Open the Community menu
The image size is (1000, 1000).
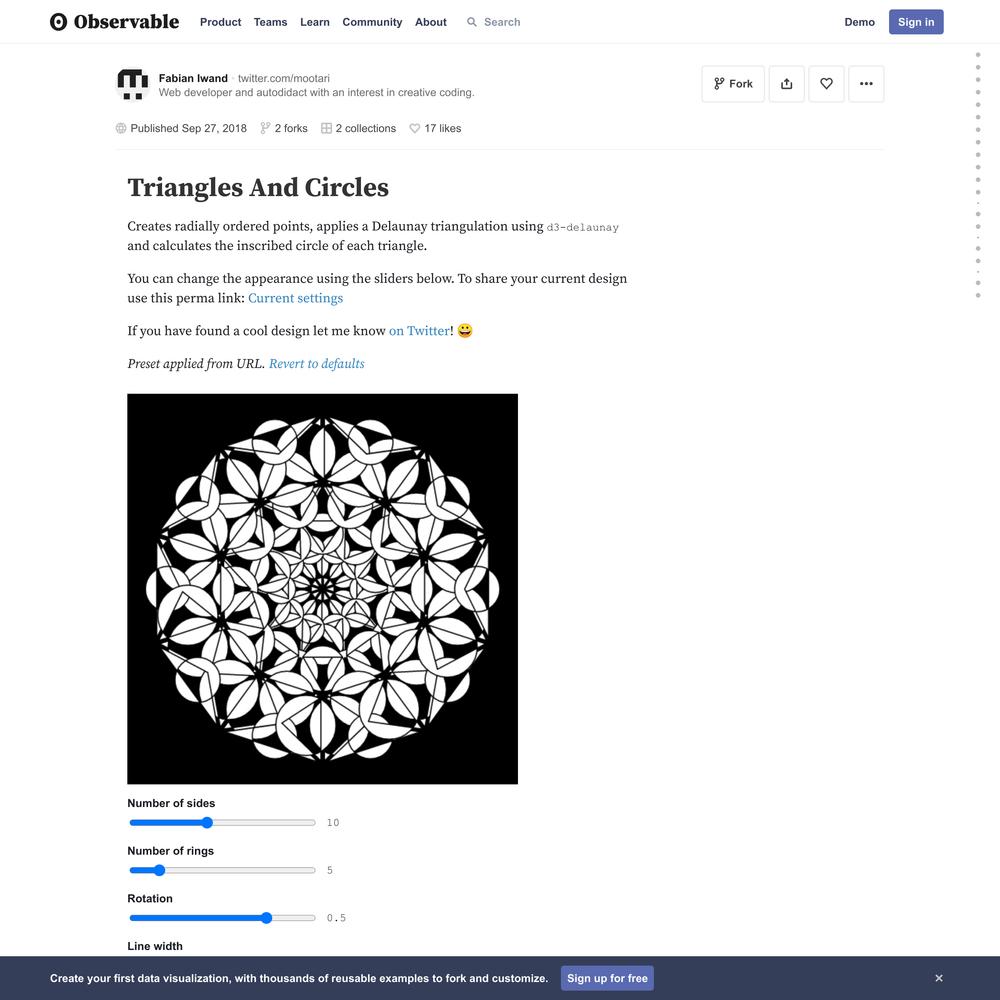pos(372,22)
